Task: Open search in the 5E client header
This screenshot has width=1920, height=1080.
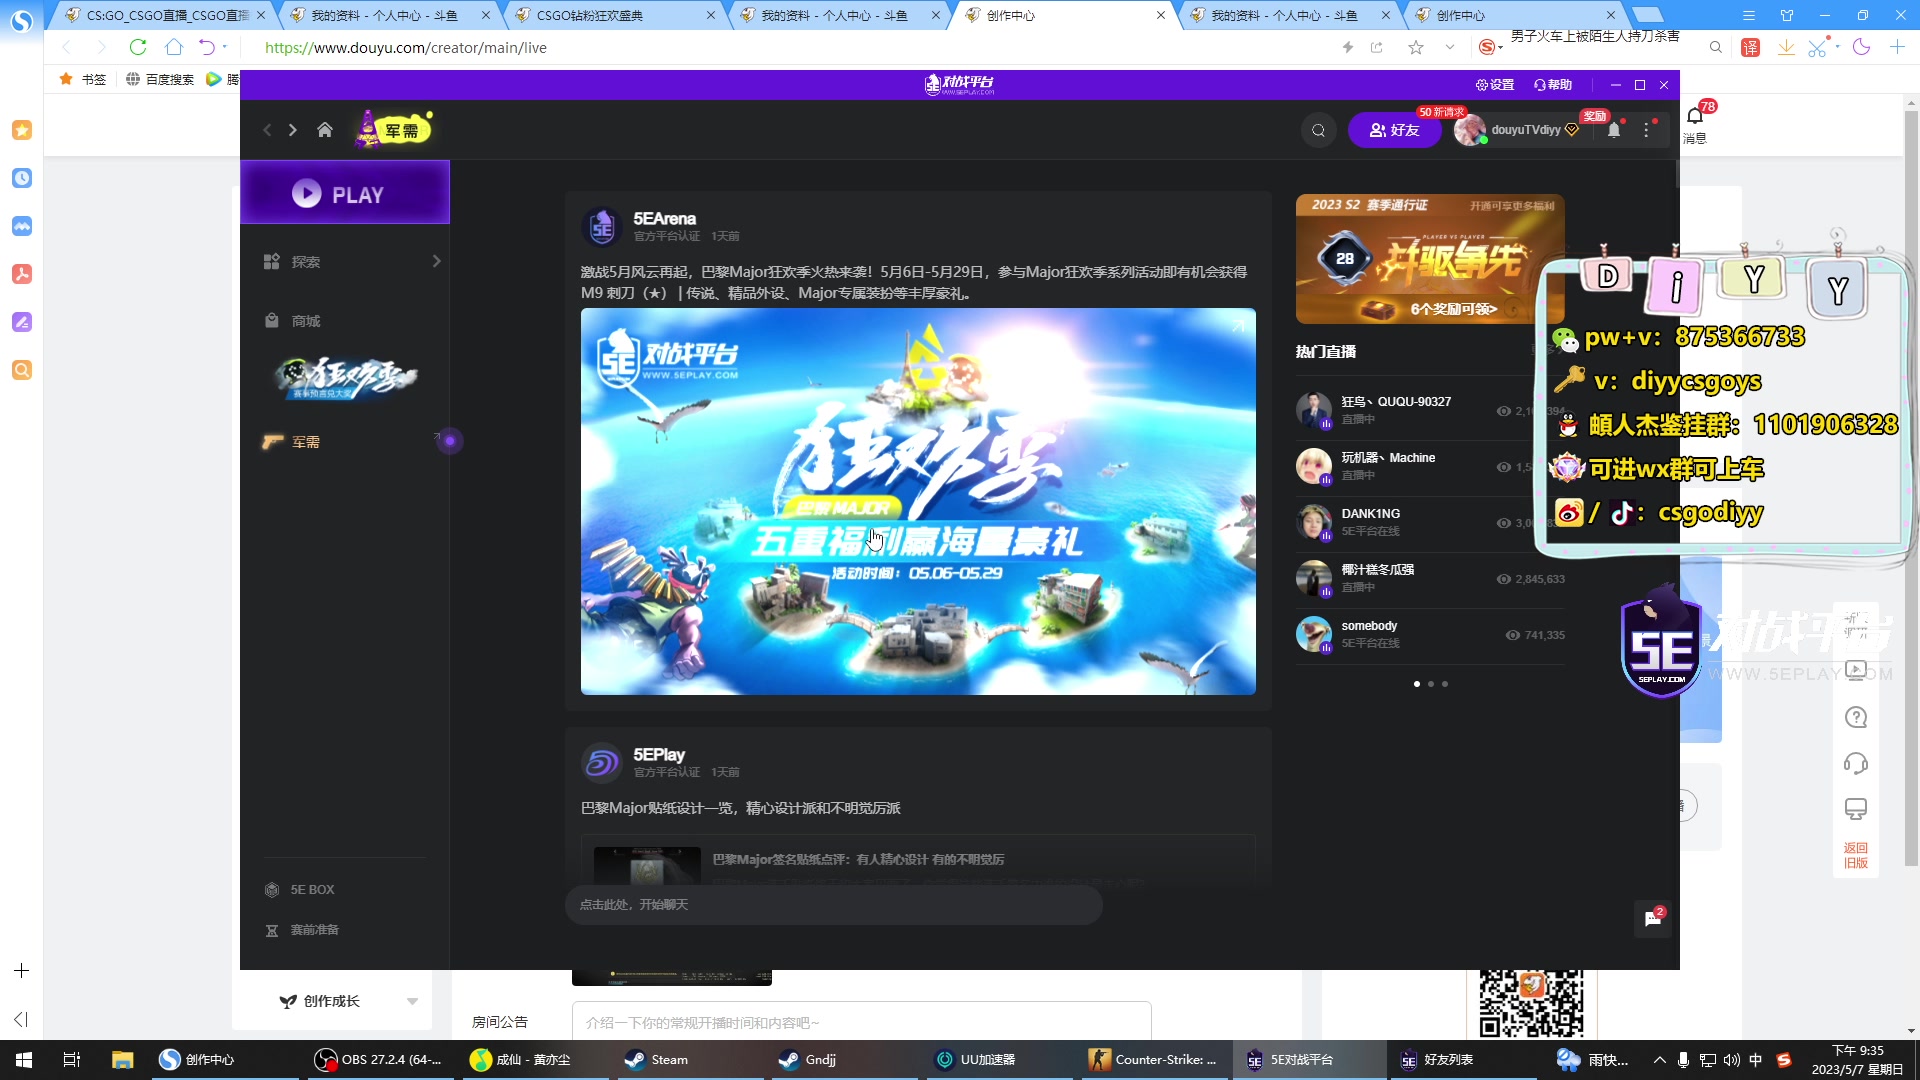Action: [1318, 130]
